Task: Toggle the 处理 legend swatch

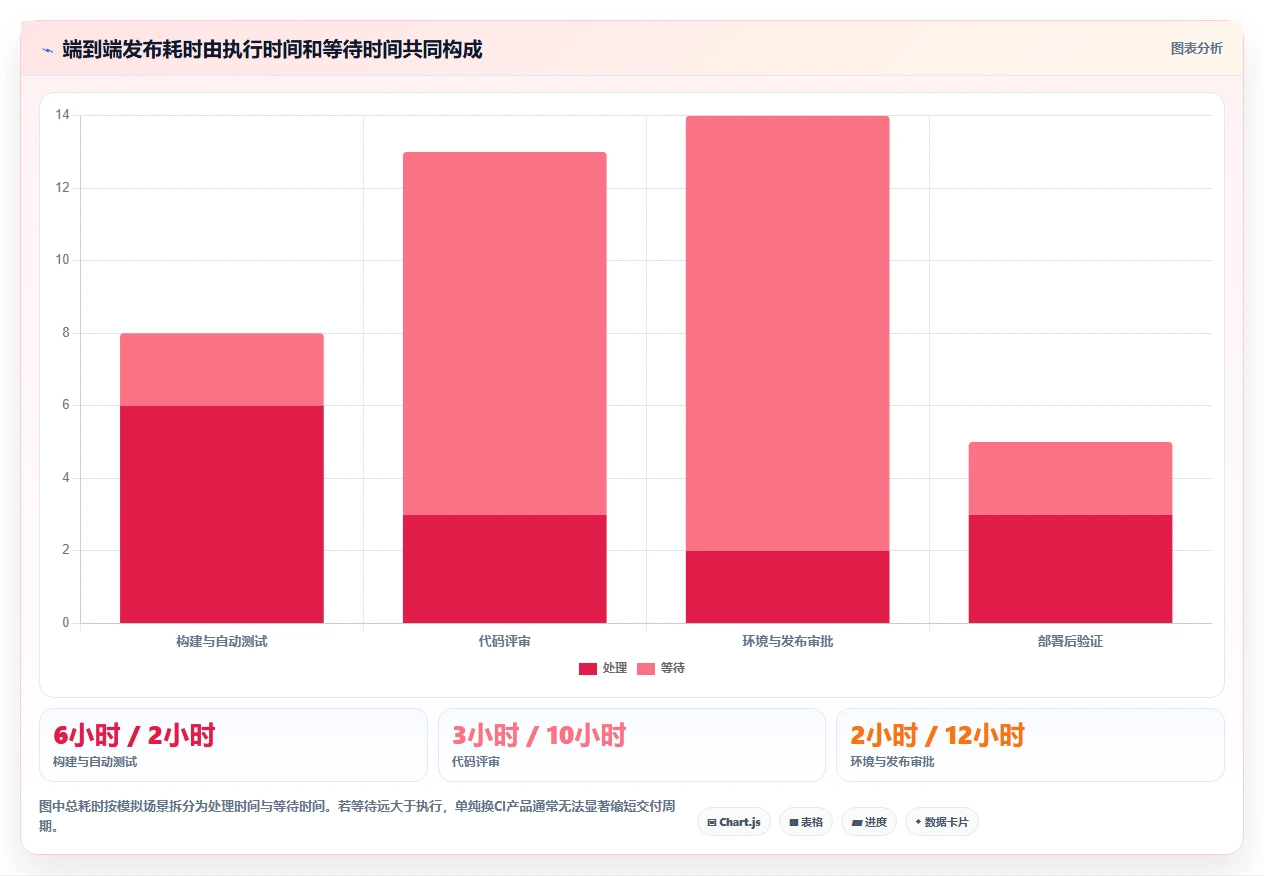Action: [588, 668]
